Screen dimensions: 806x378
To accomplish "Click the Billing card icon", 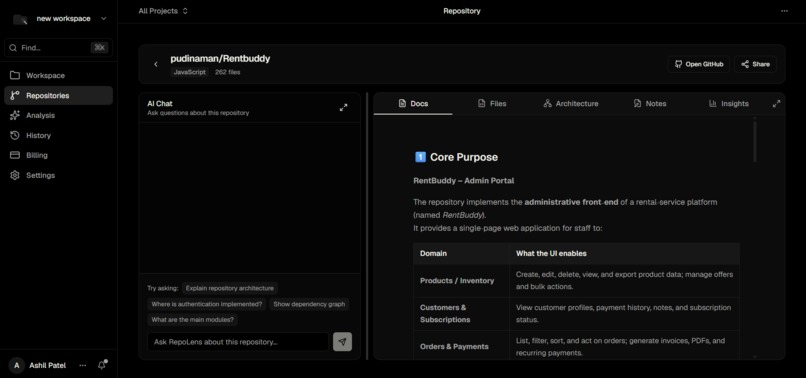I will click(x=15, y=155).
